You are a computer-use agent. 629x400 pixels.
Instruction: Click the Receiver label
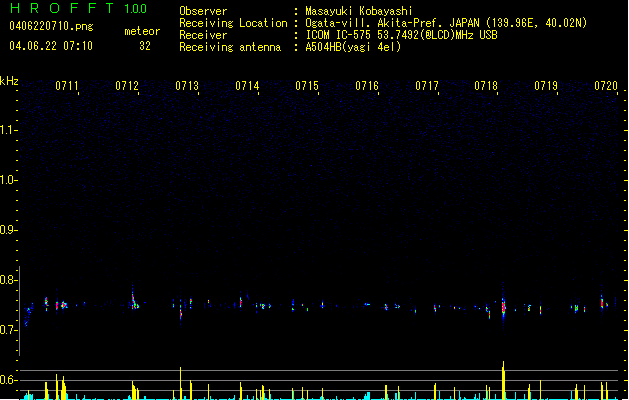click(203, 35)
